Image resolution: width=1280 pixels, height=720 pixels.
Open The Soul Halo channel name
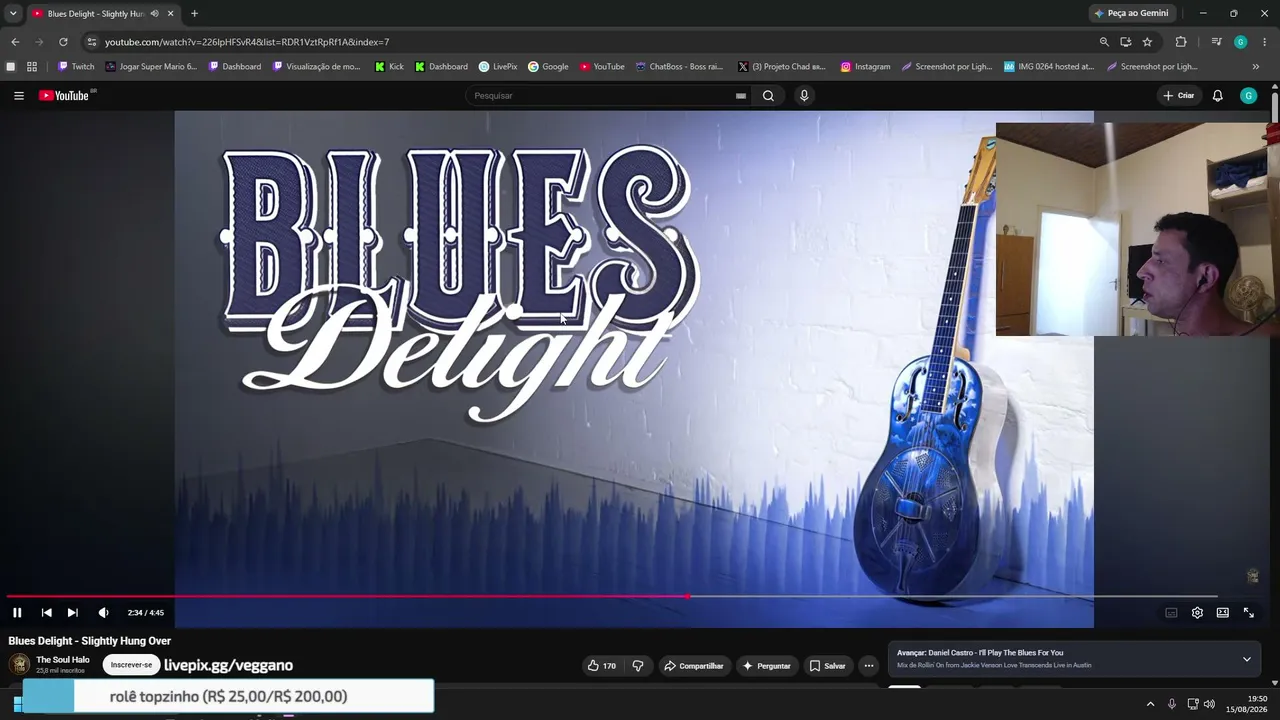tap(63, 660)
